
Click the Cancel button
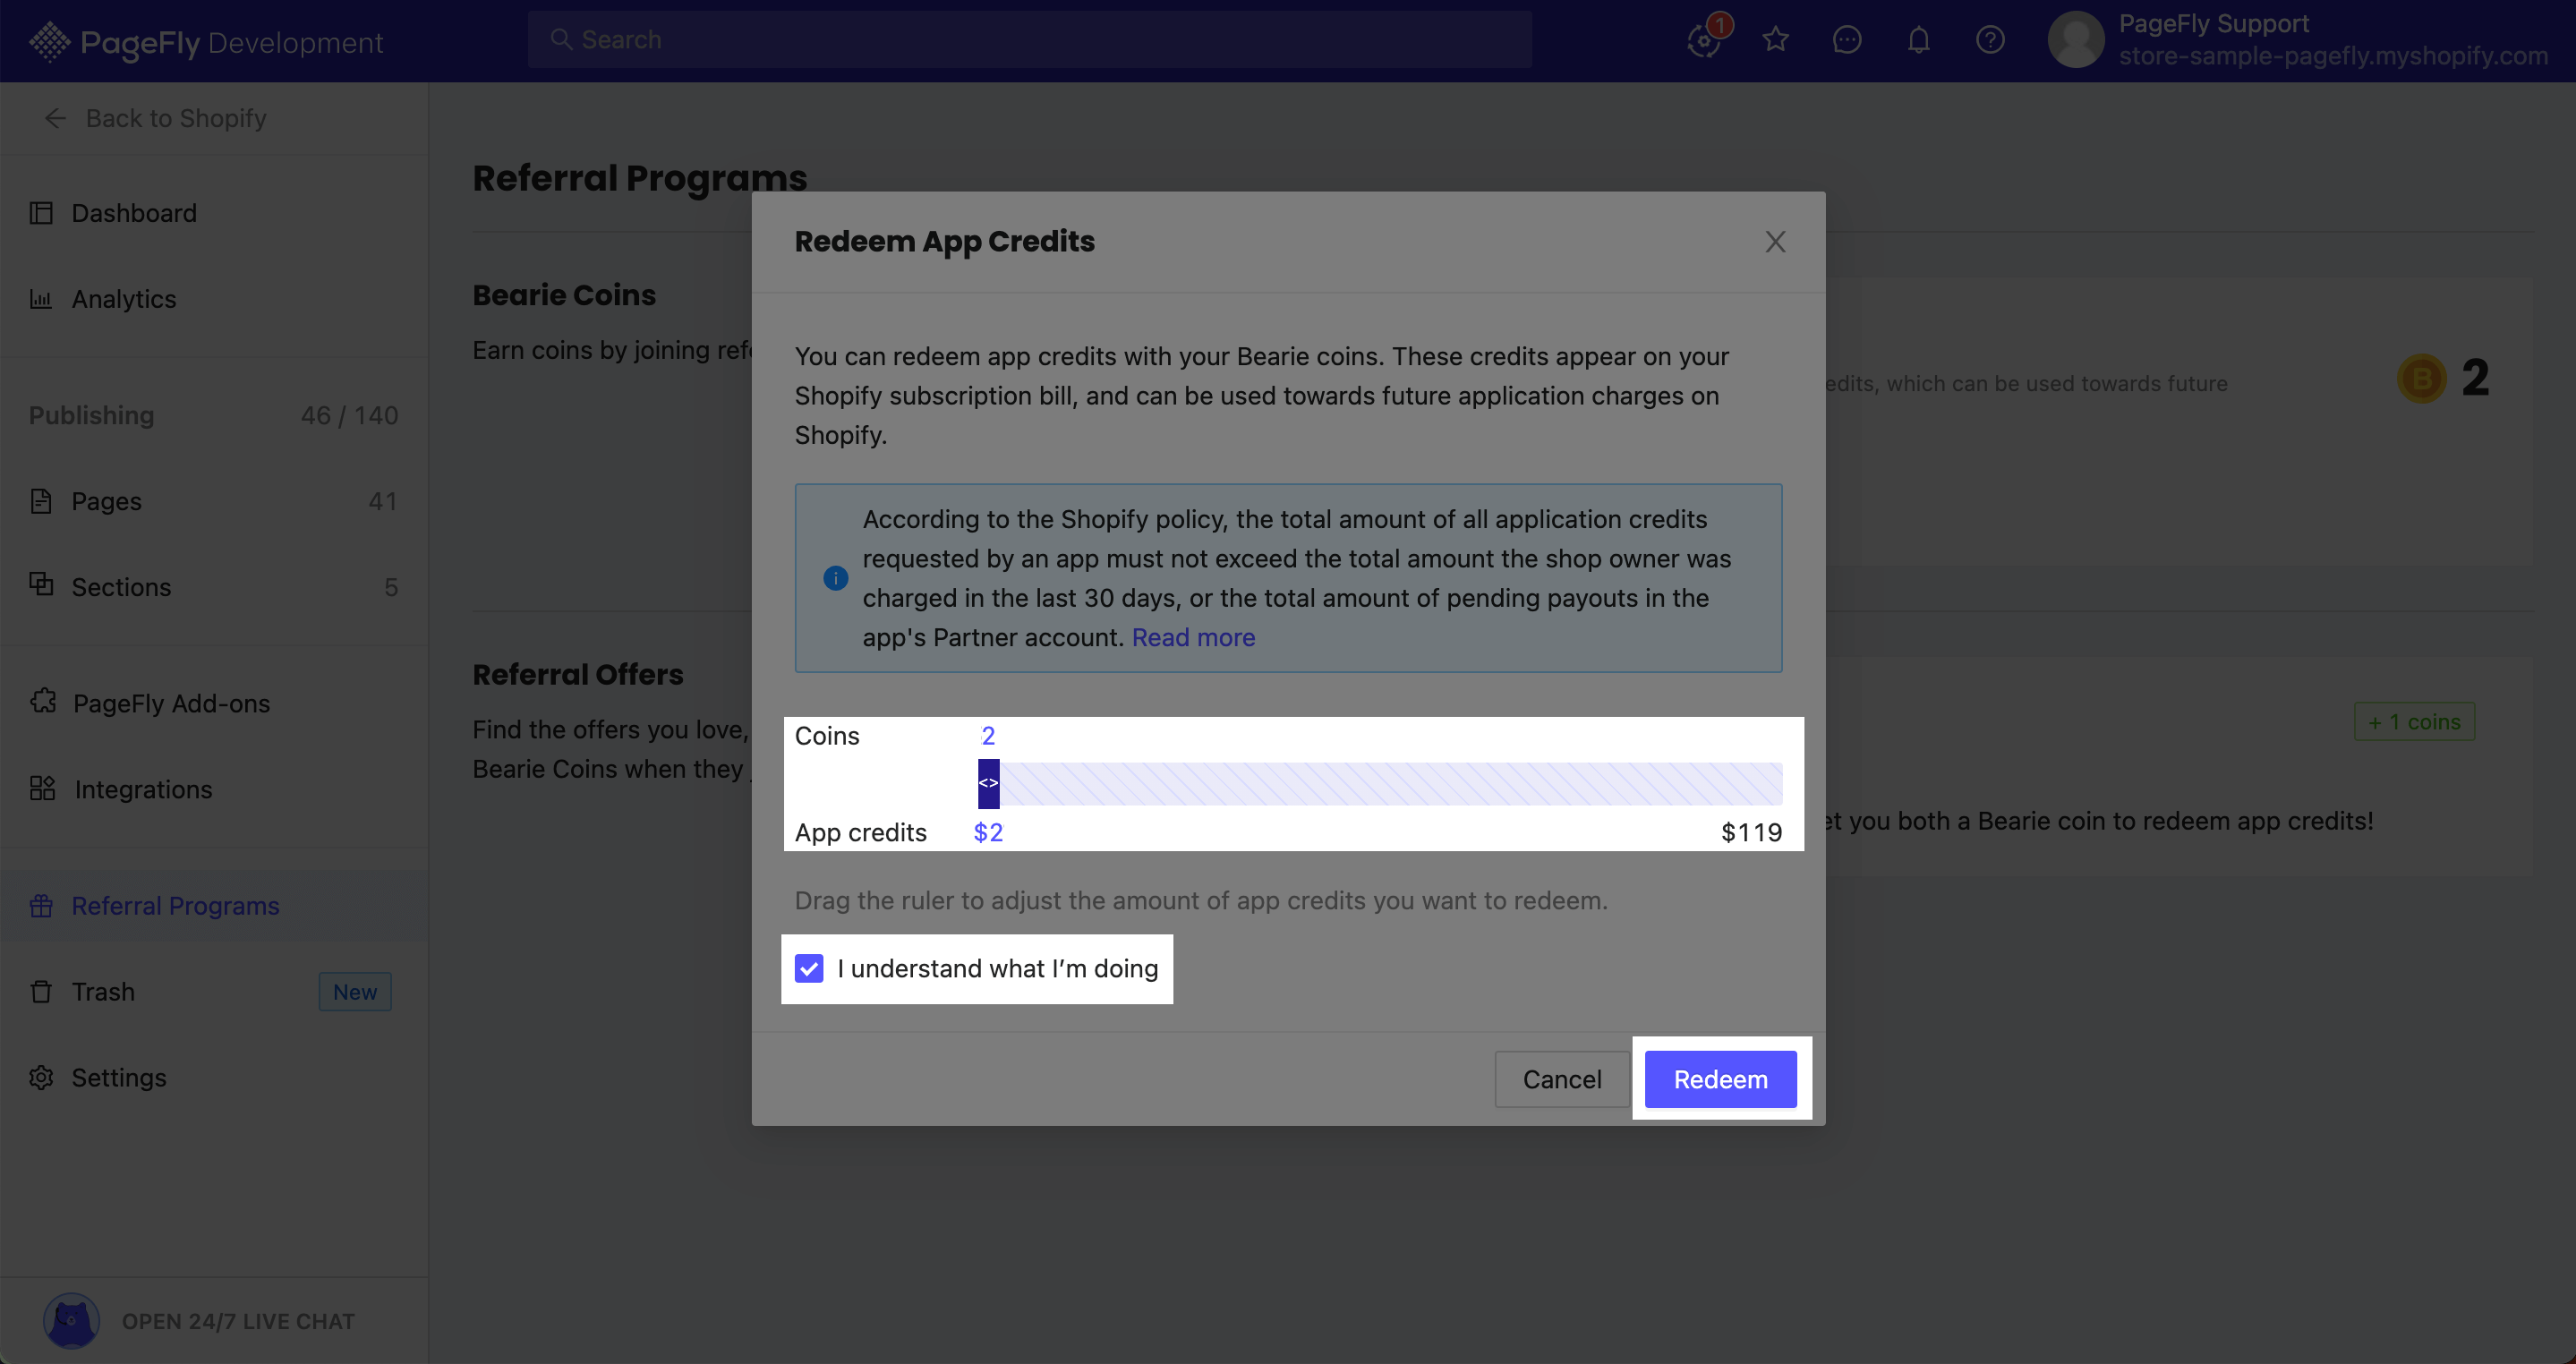tap(1561, 1078)
